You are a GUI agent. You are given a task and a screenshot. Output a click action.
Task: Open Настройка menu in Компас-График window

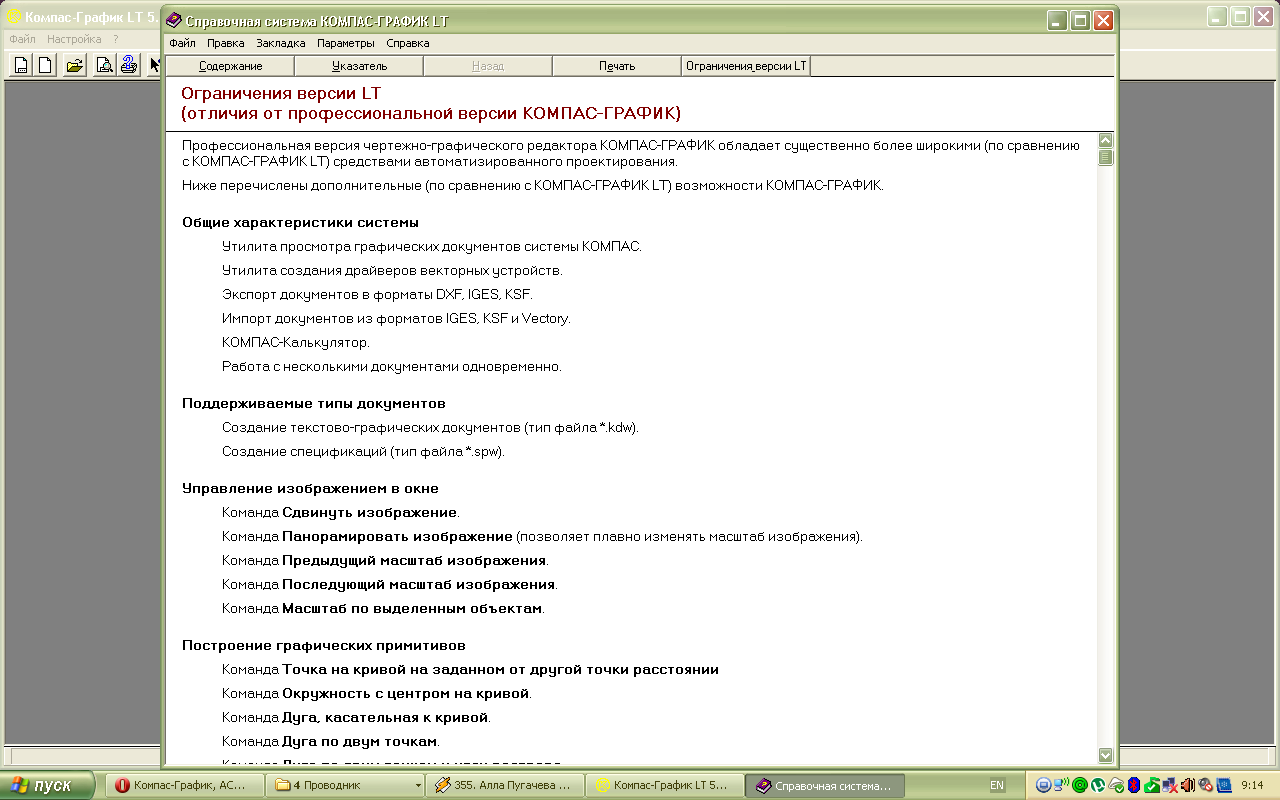pos(74,39)
